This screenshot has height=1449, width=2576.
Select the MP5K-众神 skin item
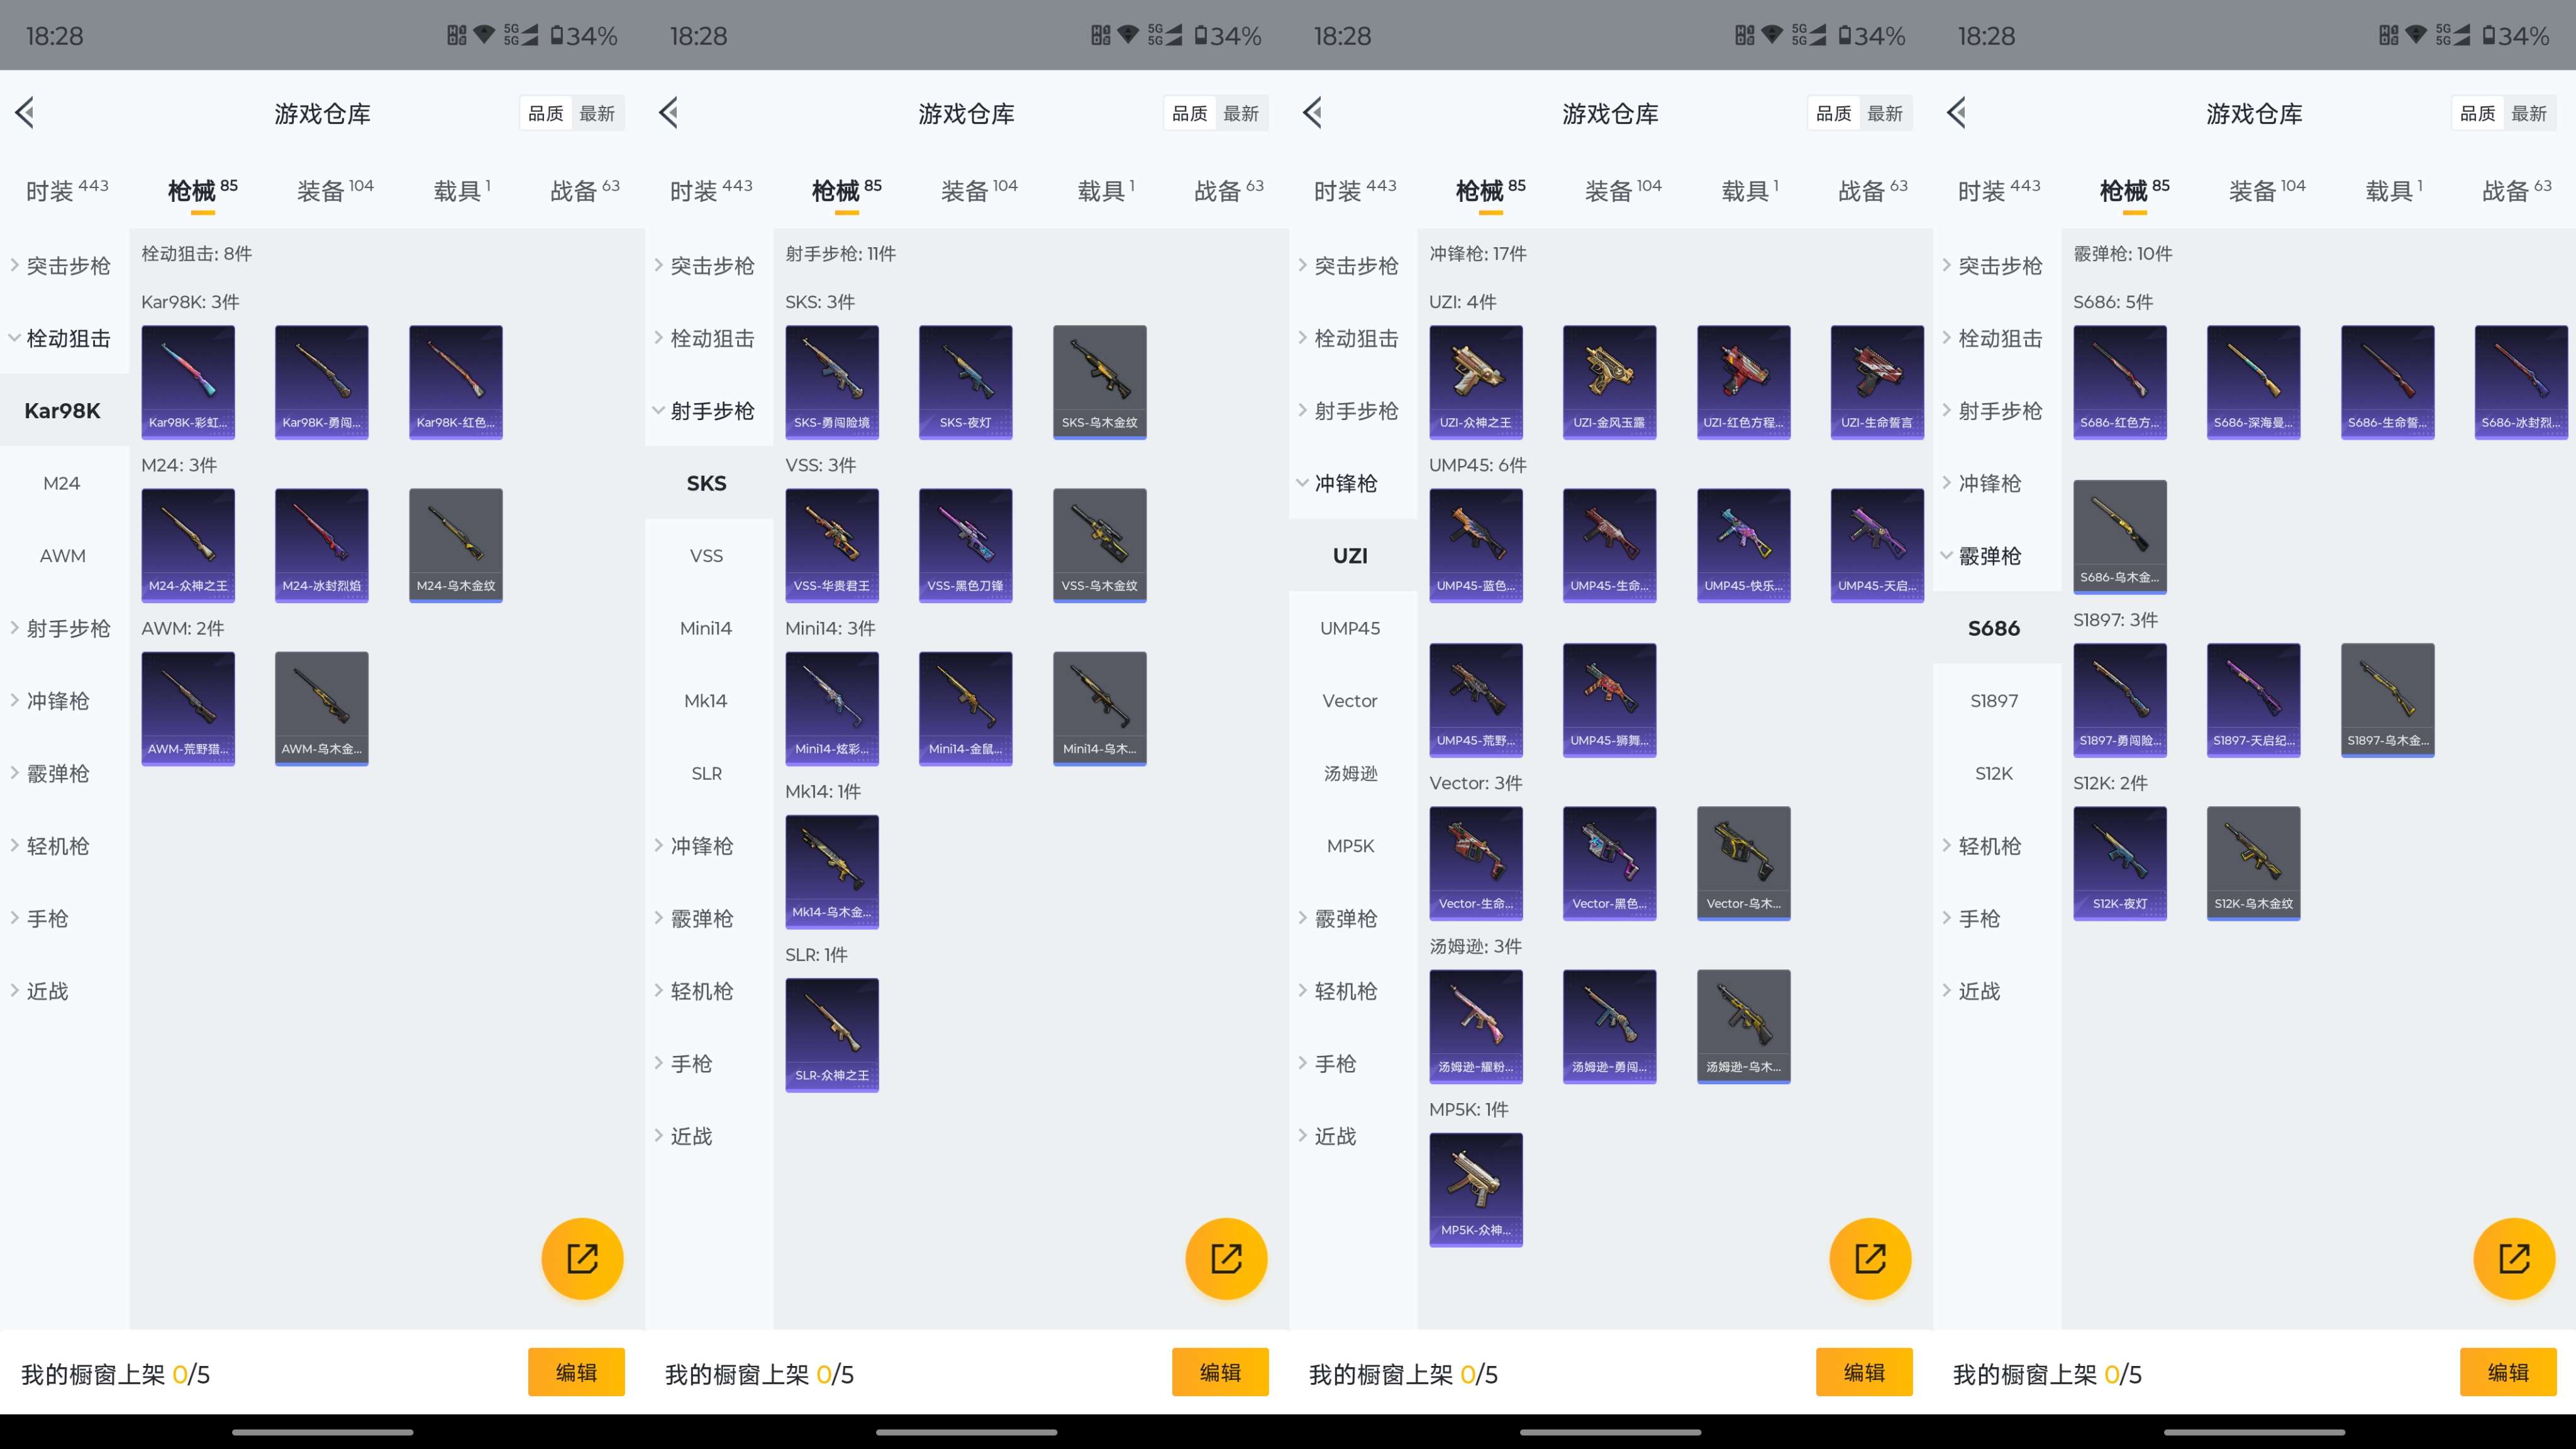click(1476, 1190)
